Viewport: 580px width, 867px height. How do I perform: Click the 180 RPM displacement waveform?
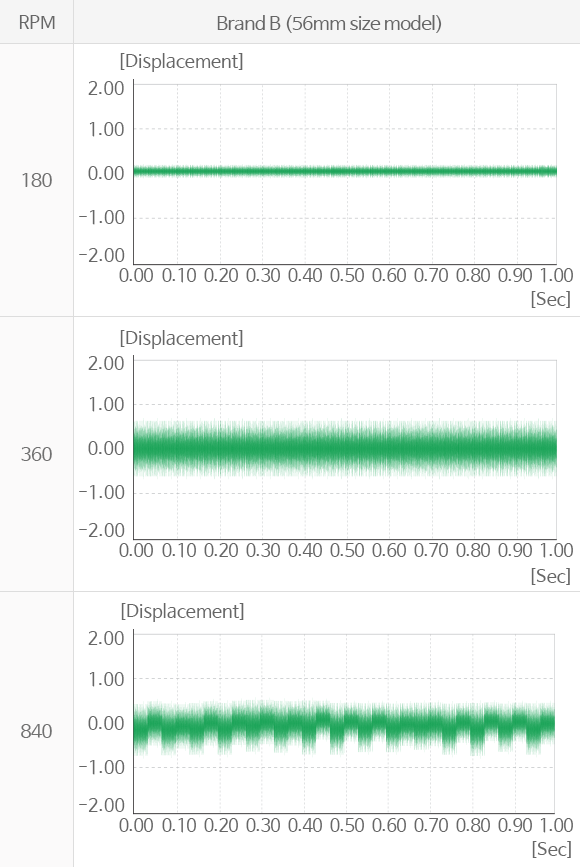(x=345, y=171)
